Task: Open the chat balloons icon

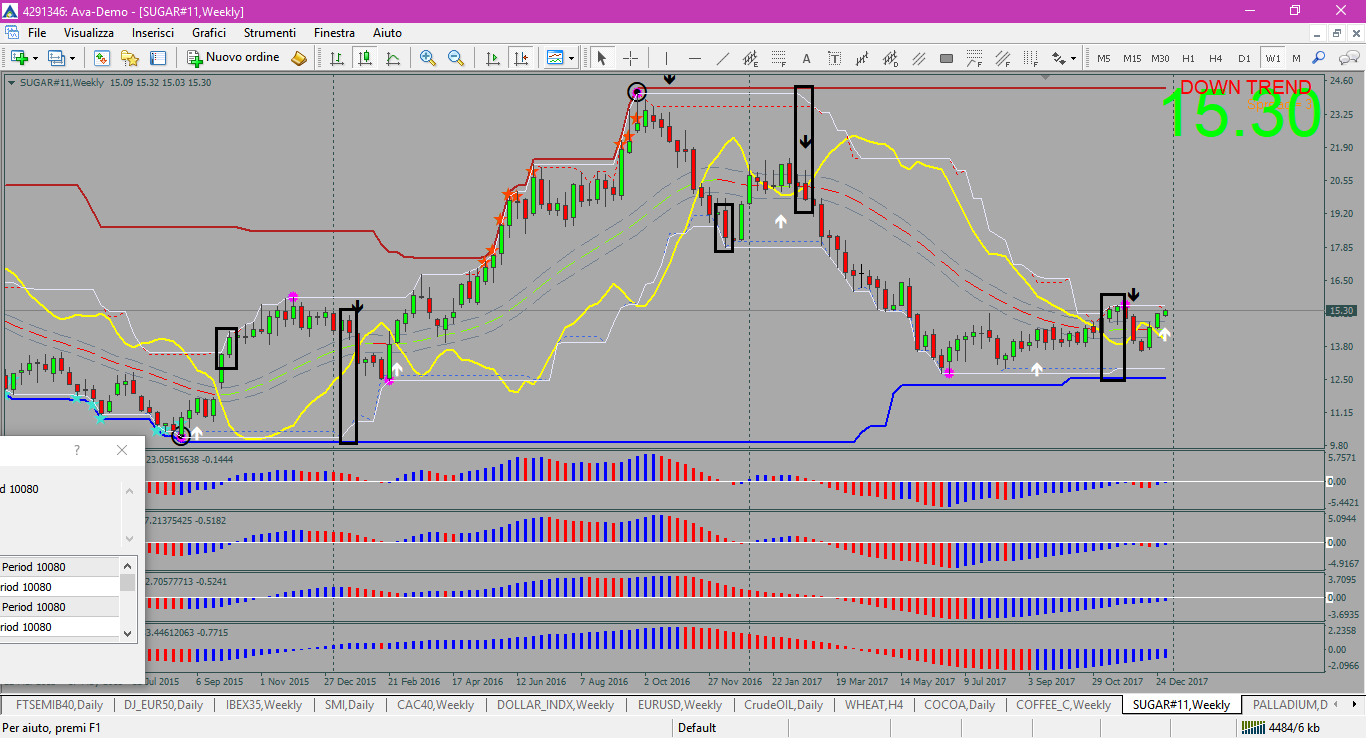Action: pyautogui.click(x=1347, y=58)
